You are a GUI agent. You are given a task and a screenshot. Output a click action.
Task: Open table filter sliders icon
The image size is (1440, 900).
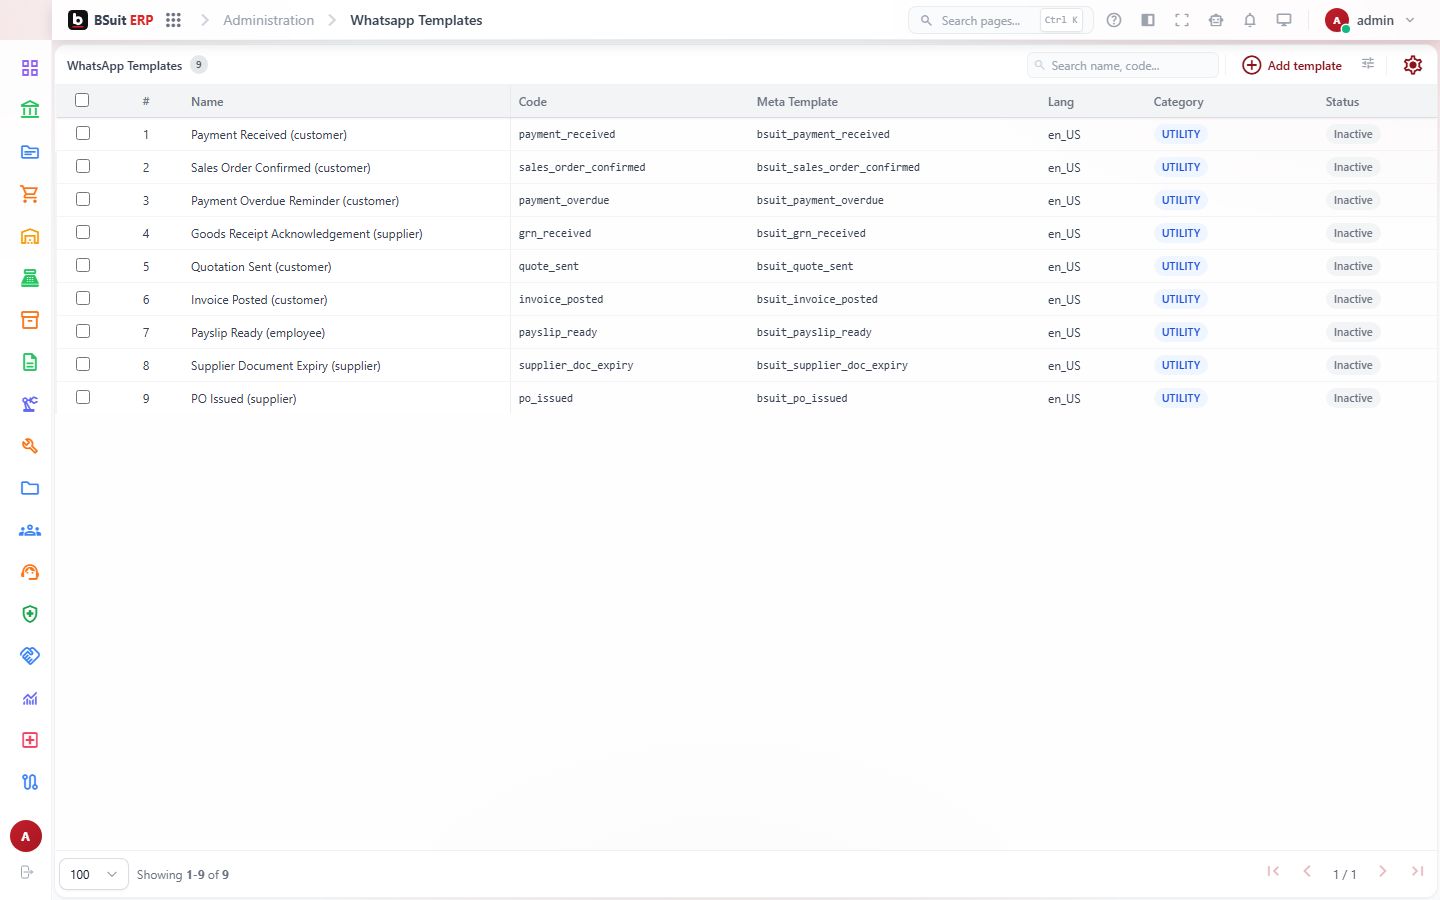click(x=1368, y=65)
